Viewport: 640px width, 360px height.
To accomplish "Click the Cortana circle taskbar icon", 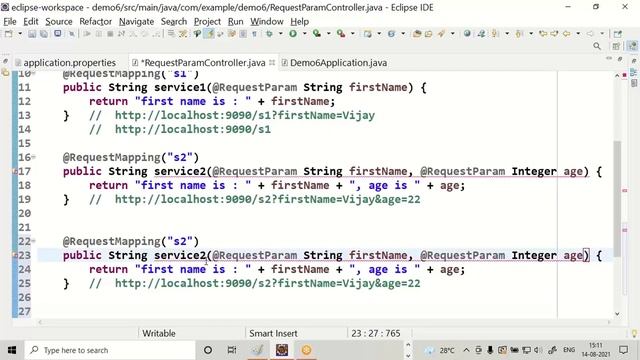I will 208,350.
